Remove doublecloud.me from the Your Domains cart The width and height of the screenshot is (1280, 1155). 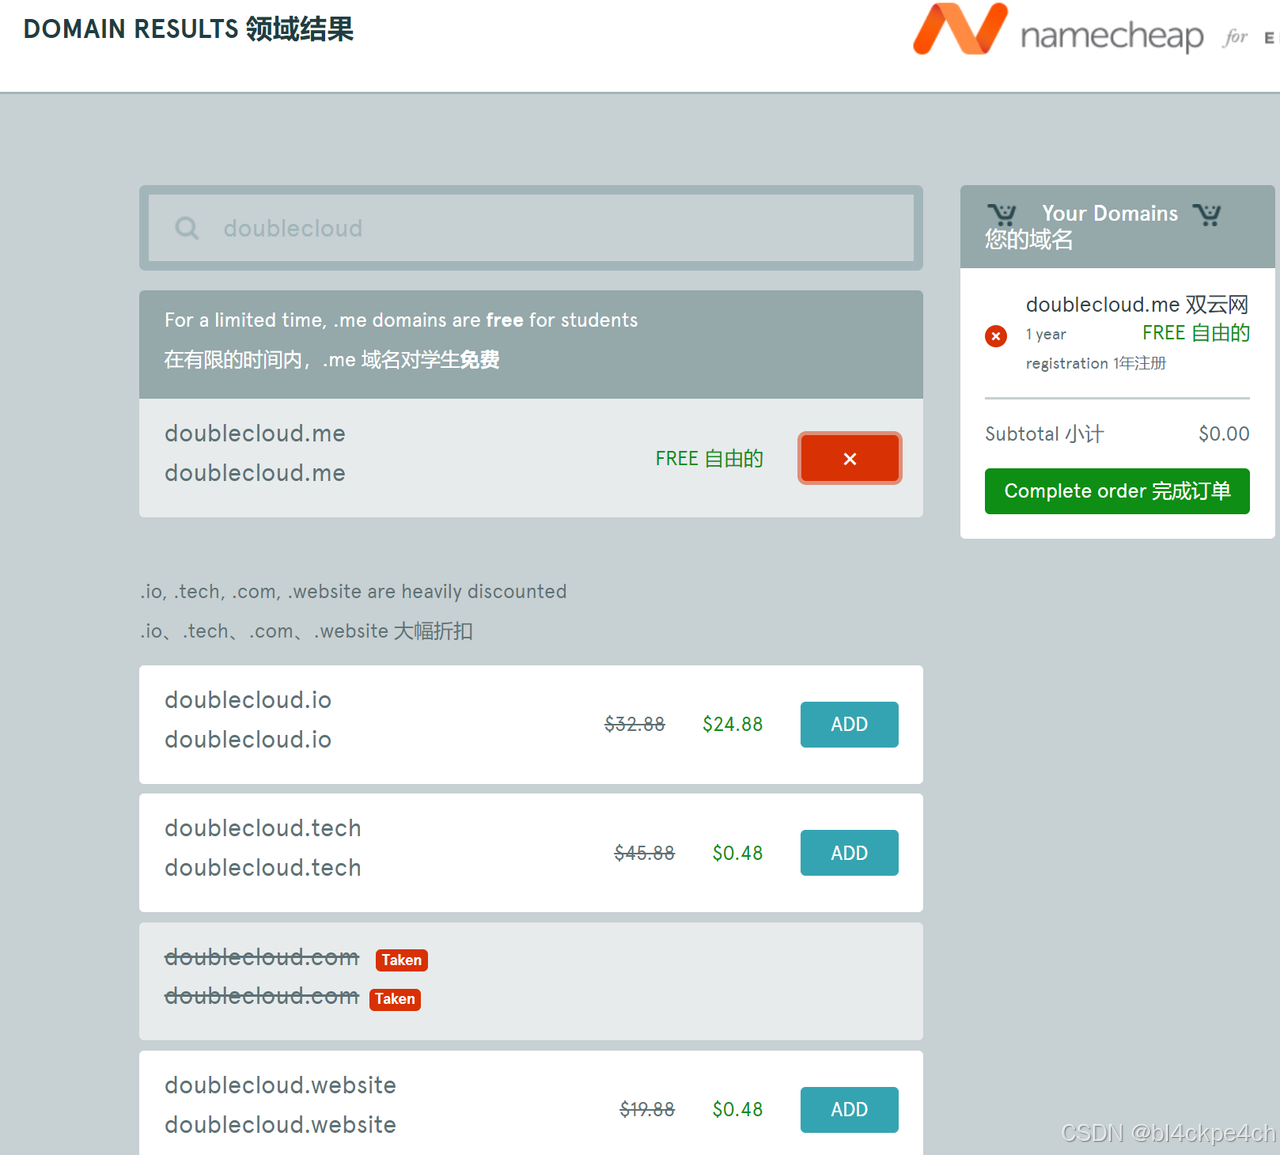[x=996, y=336]
